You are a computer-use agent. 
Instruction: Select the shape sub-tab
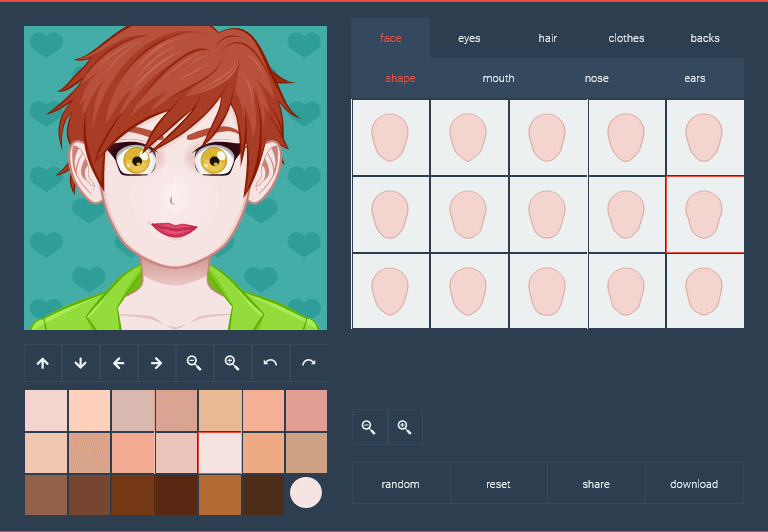point(400,78)
